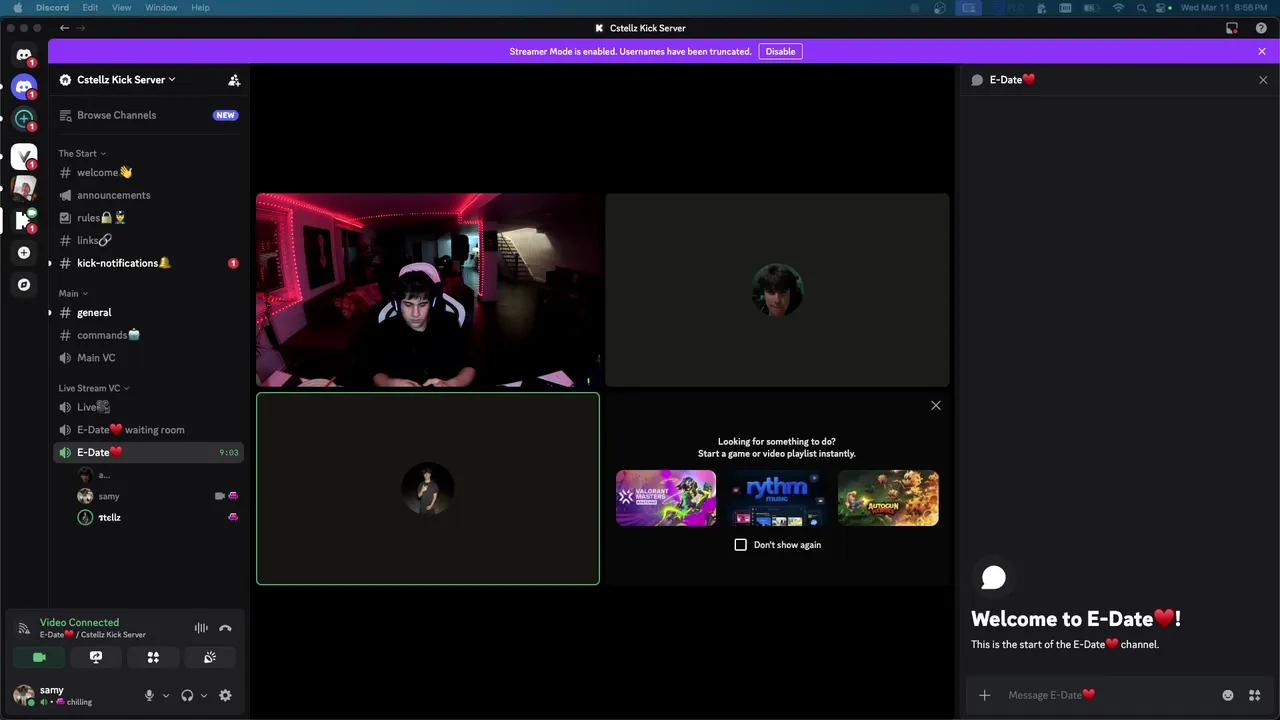Viewport: 1280px width, 720px height.
Task: Open announcements channel
Action: pyautogui.click(x=147, y=195)
